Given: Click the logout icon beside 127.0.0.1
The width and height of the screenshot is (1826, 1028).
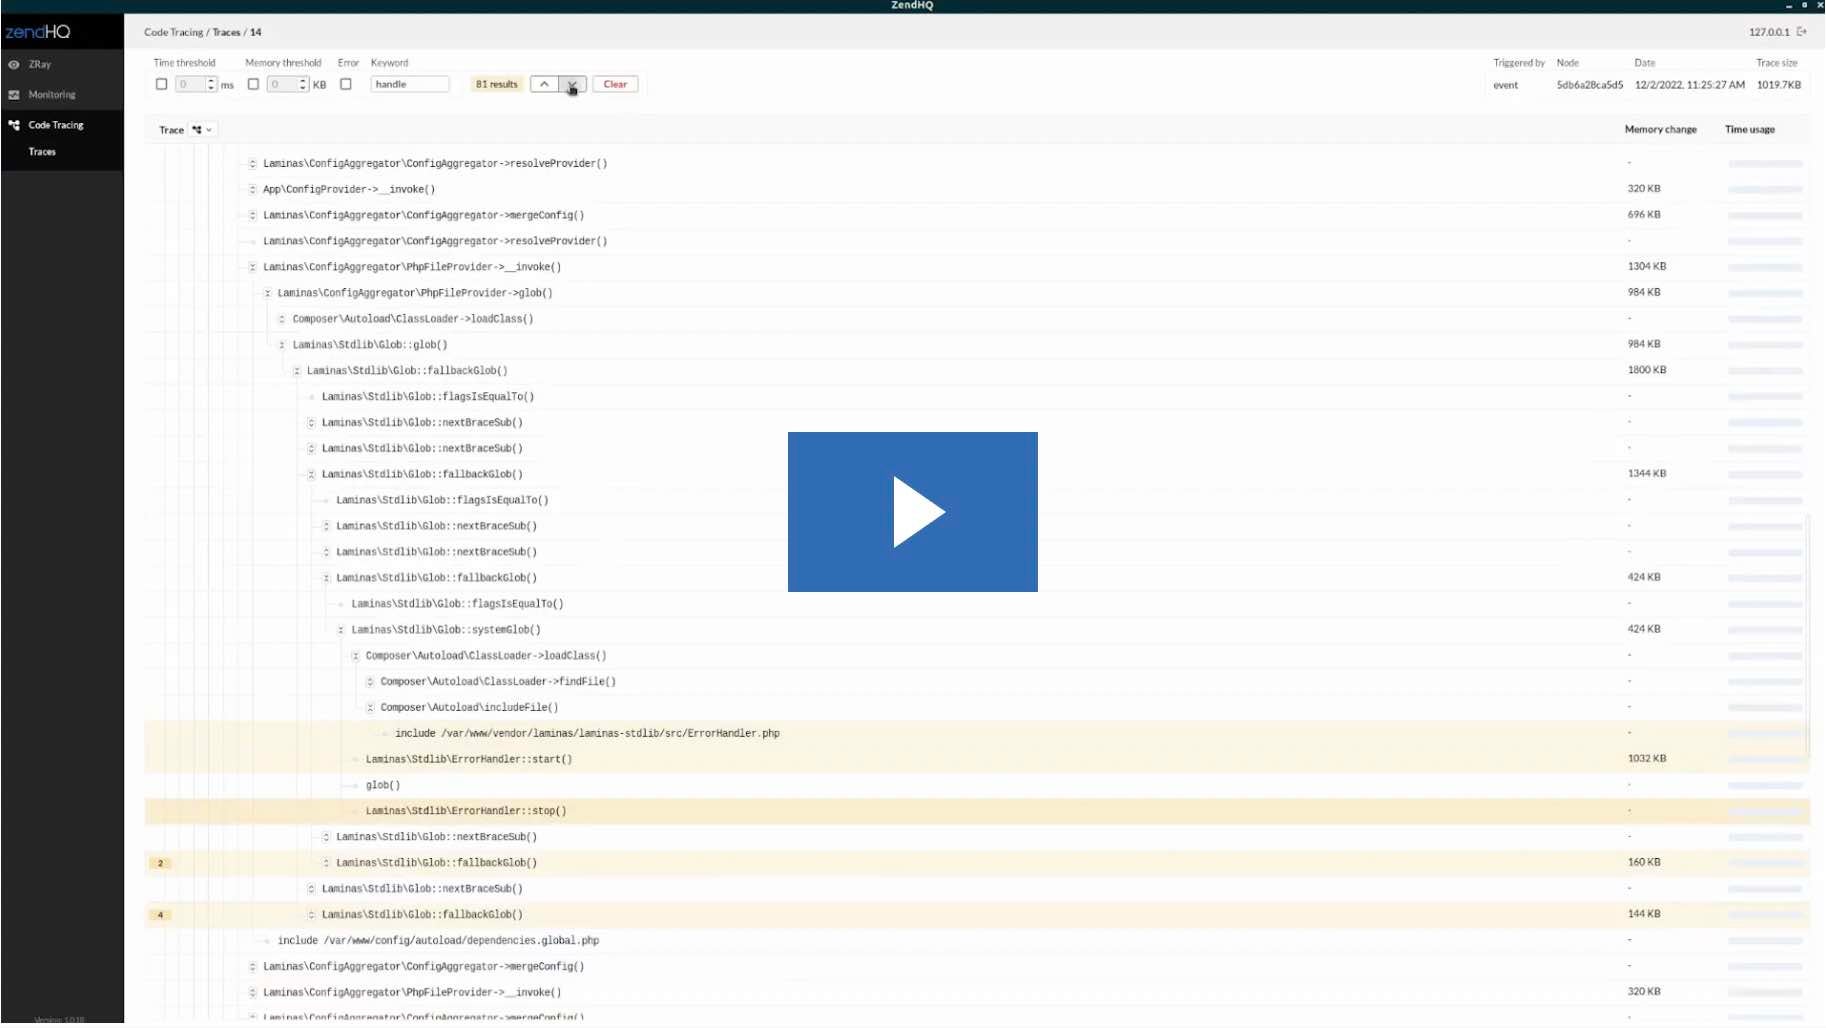Looking at the screenshot, I should point(1802,32).
